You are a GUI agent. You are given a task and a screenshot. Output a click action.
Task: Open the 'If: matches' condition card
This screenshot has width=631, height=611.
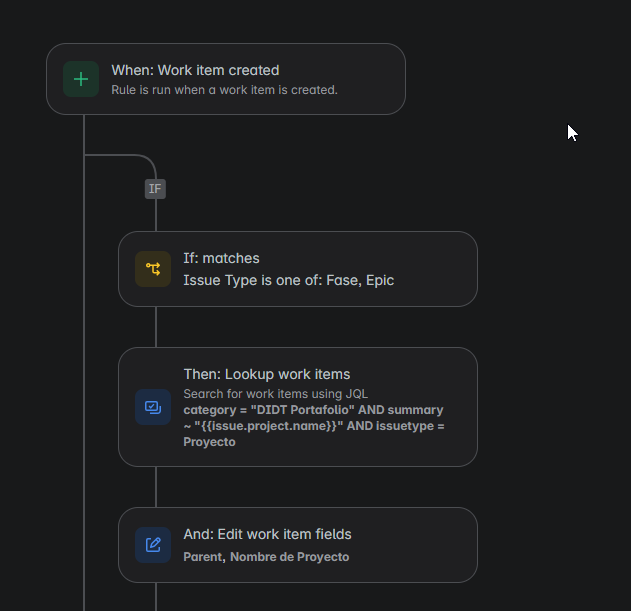298,269
